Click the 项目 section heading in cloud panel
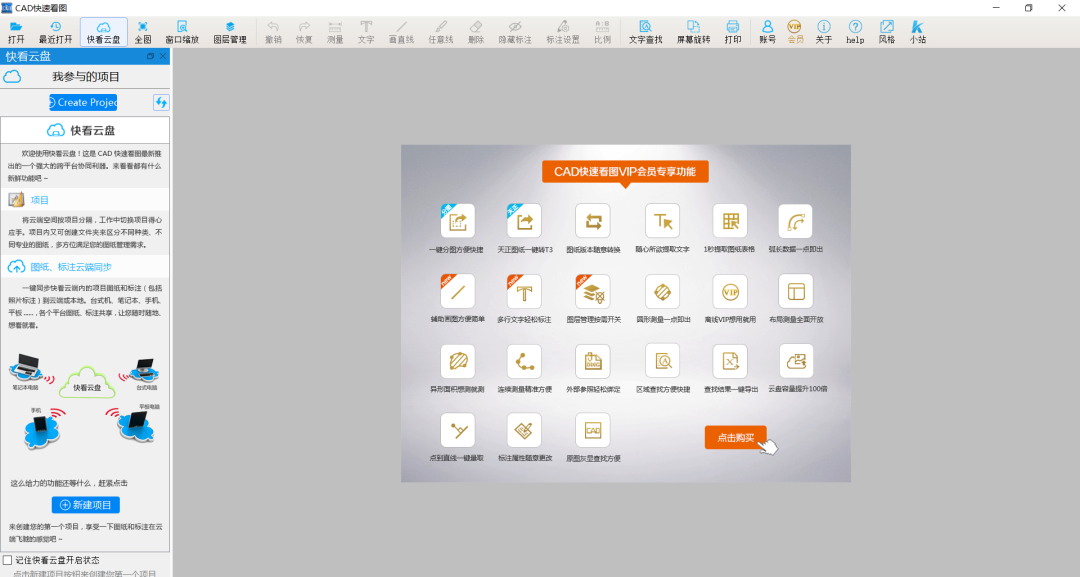The height and width of the screenshot is (577, 1080). [x=40, y=200]
